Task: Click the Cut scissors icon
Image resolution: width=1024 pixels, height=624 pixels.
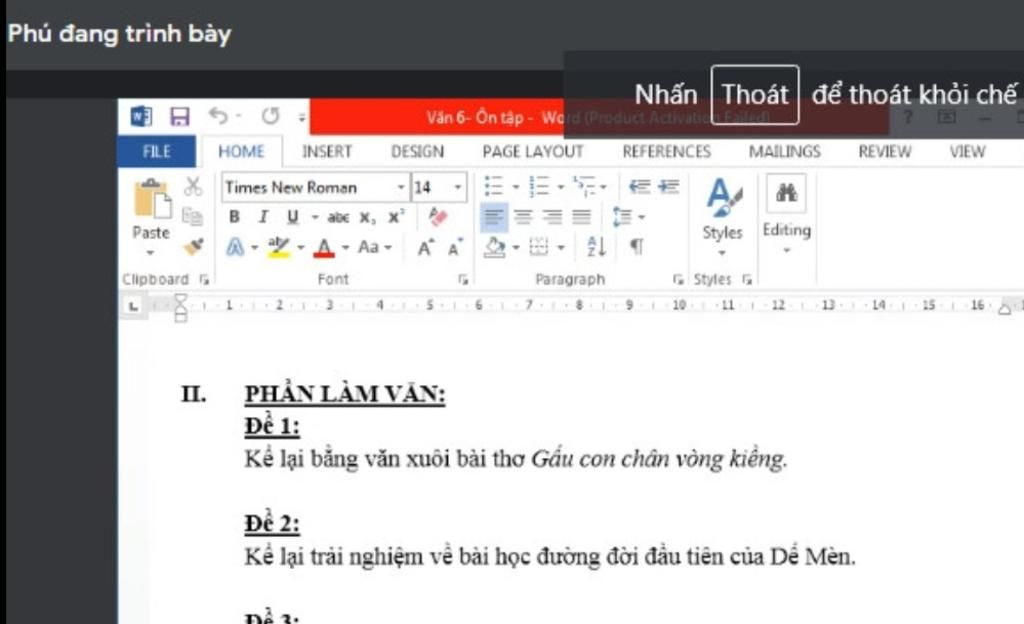Action: coord(193,187)
